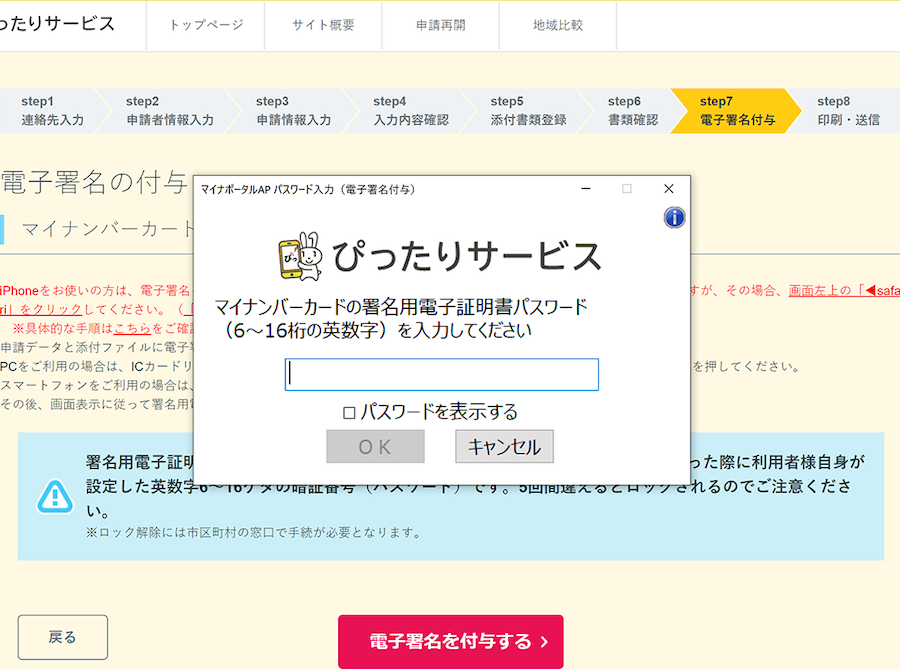Jump to step4 入力内容確認

[410, 110]
